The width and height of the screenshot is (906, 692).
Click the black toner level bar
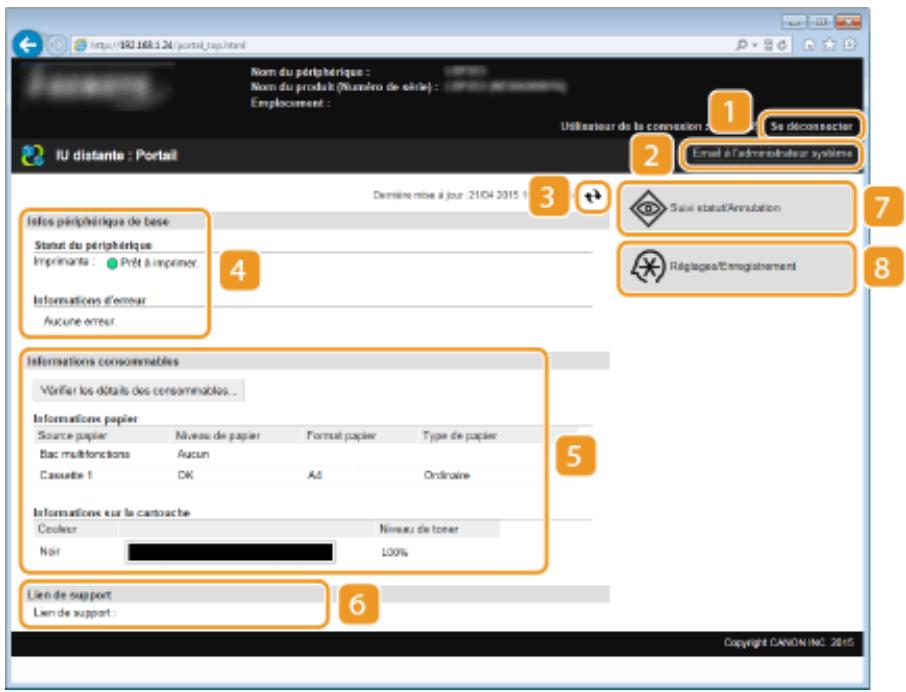230,552
